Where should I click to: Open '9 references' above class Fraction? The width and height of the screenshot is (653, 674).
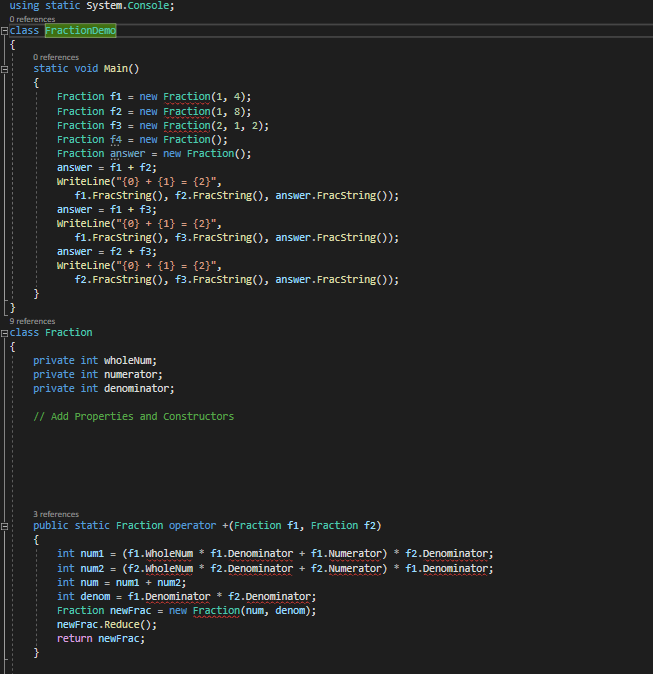(32, 321)
